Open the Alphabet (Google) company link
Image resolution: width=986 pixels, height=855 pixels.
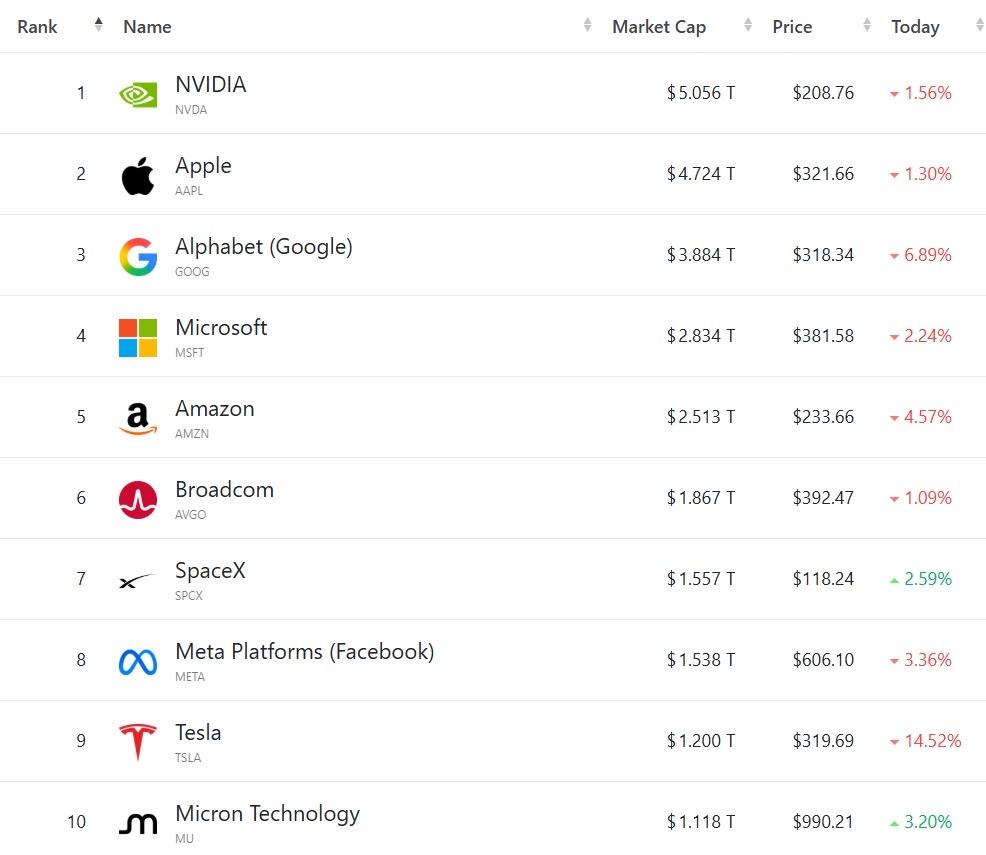263,246
